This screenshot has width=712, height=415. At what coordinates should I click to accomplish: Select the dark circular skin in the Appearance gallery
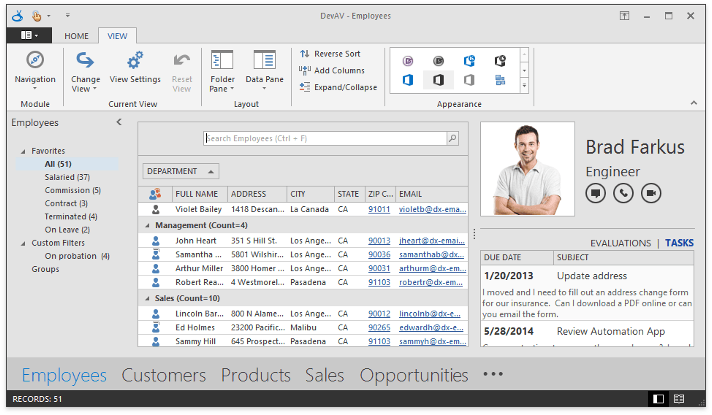pos(438,61)
